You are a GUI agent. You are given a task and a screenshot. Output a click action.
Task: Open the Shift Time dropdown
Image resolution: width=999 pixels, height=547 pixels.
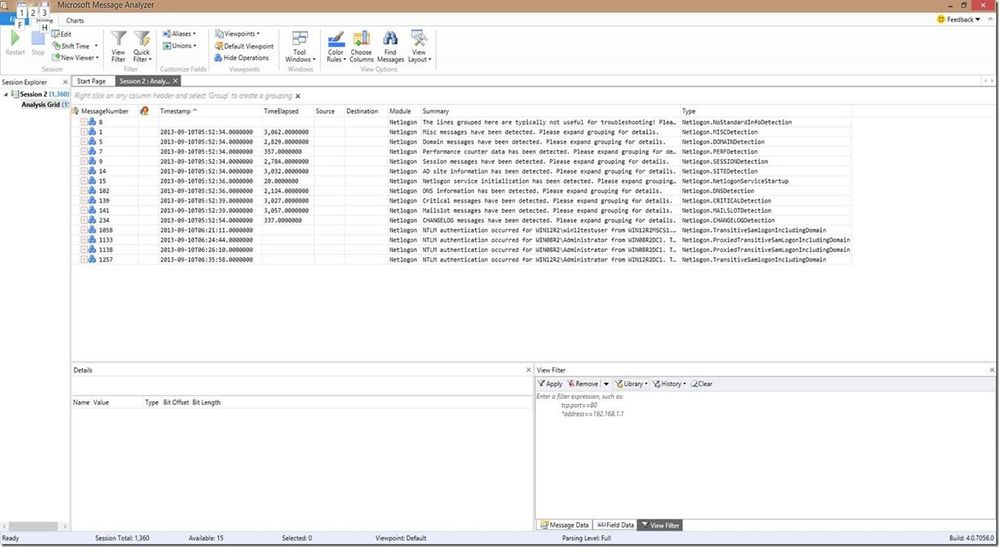[75, 46]
